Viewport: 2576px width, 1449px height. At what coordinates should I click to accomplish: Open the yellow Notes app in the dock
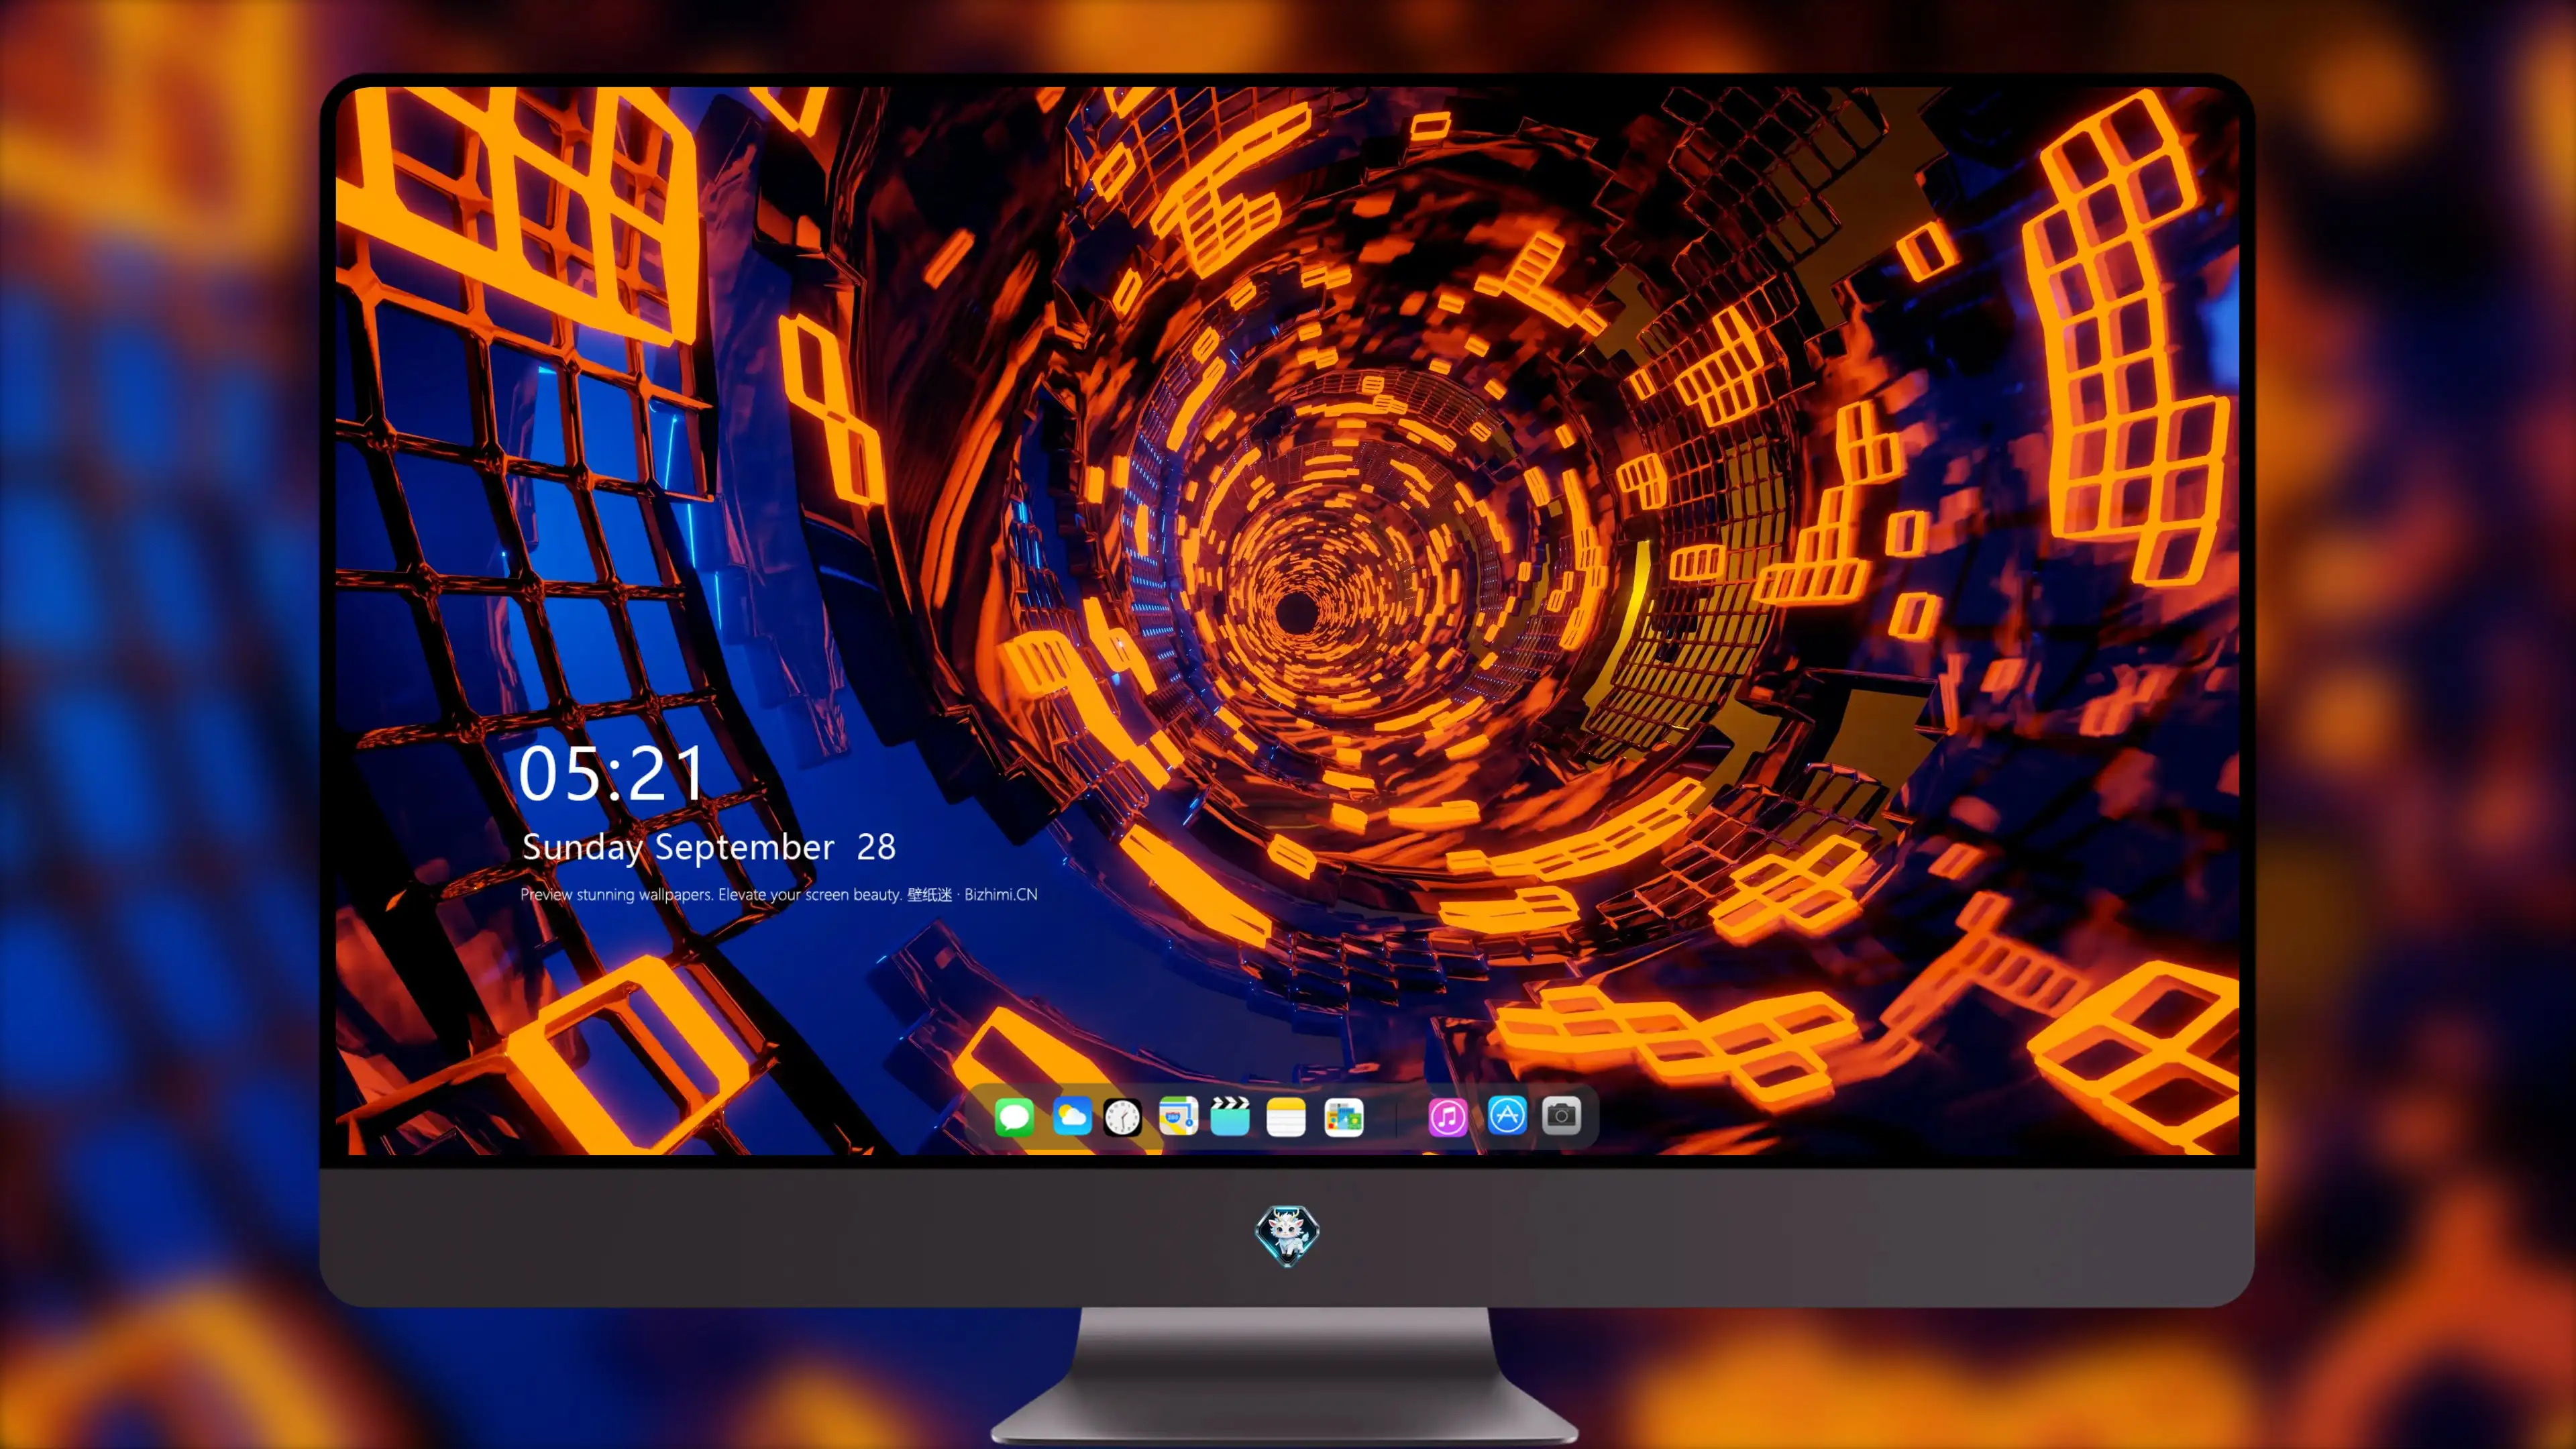pyautogui.click(x=1286, y=1117)
